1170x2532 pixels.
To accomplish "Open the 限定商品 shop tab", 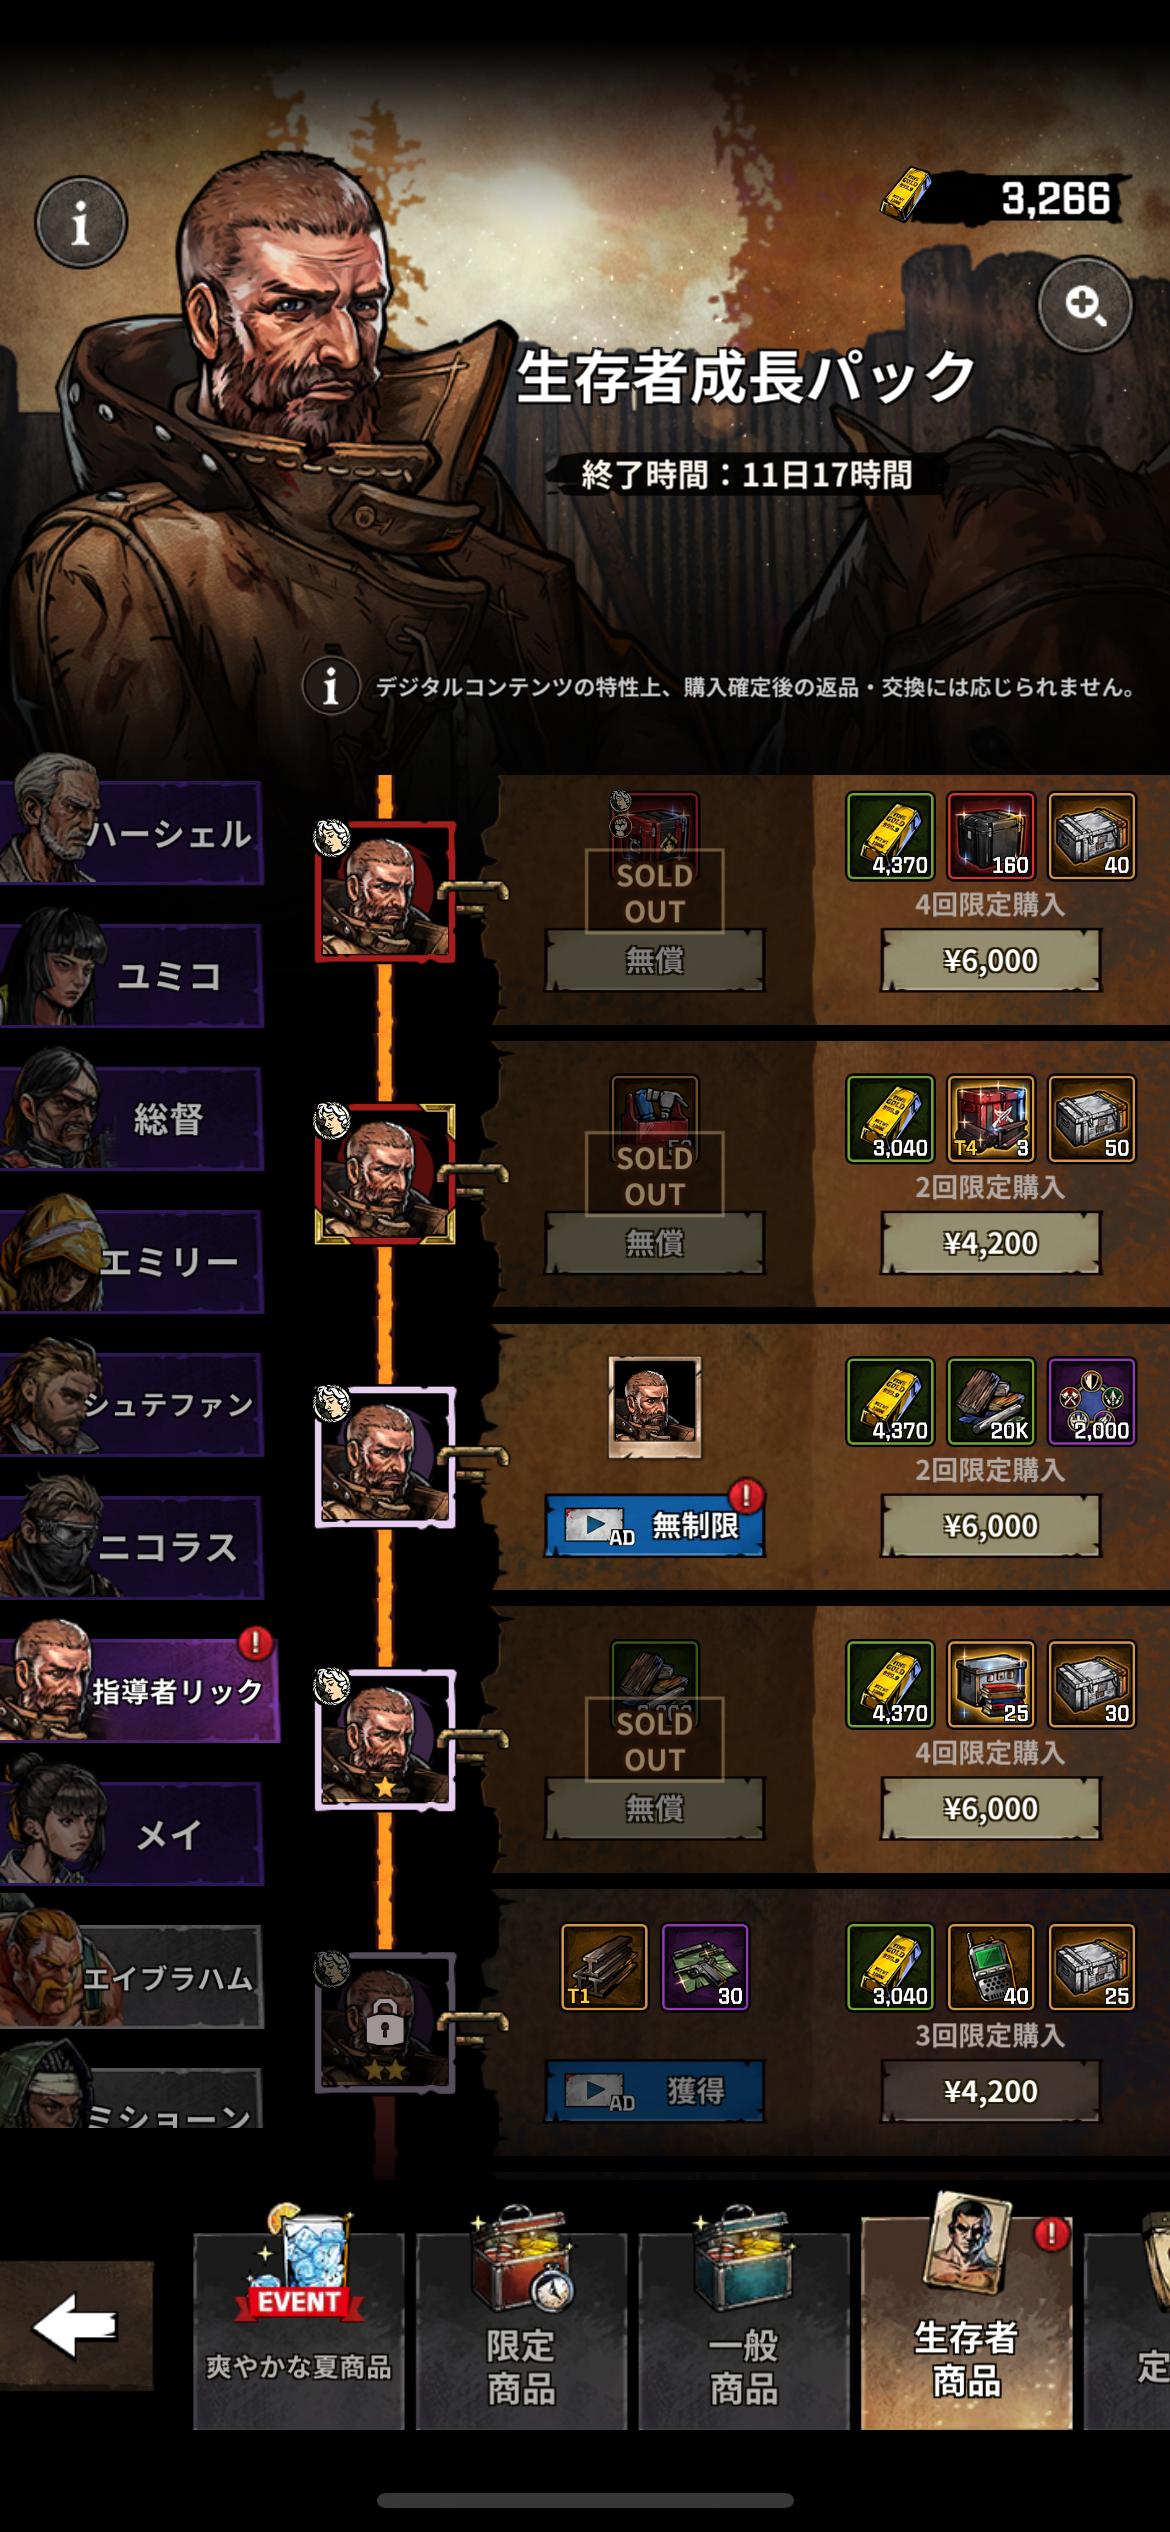I will (521, 2330).
